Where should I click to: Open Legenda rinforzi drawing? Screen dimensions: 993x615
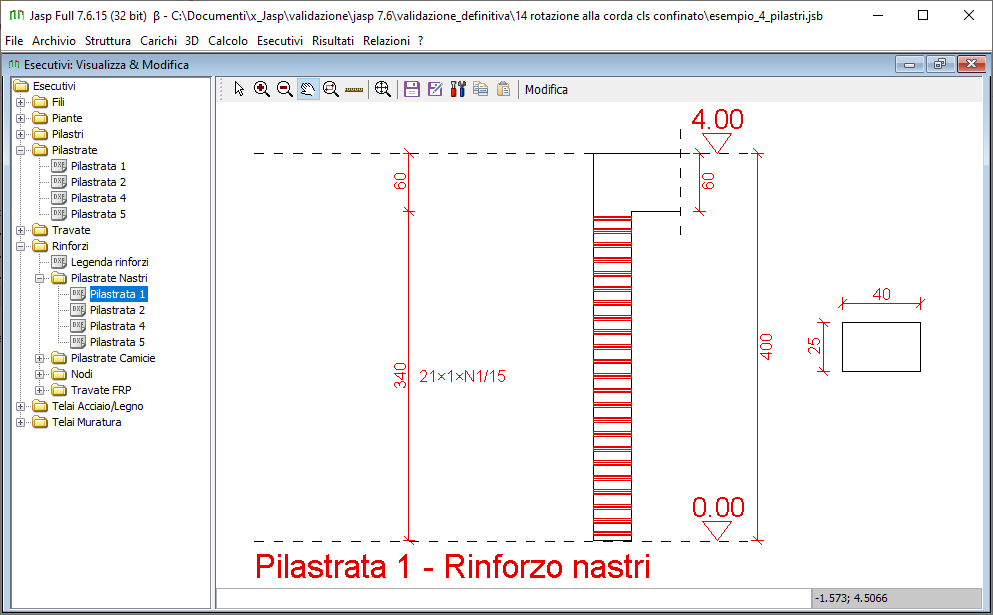tap(110, 262)
